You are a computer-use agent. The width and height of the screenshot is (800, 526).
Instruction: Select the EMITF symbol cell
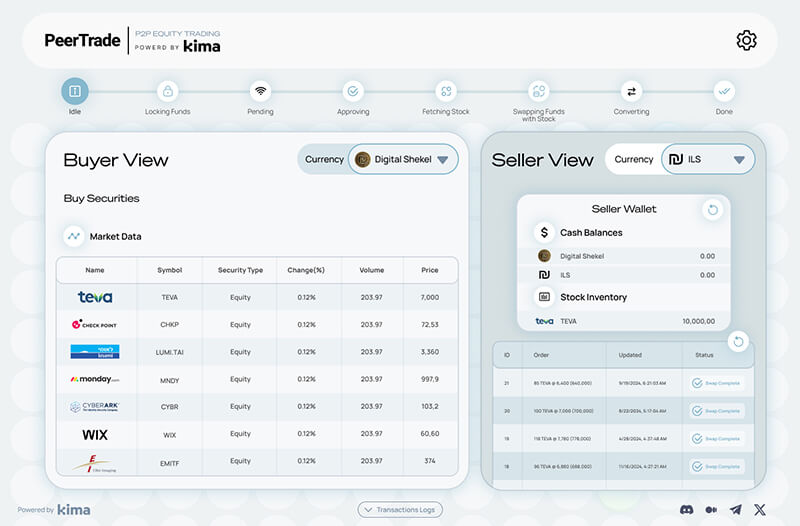pos(170,463)
